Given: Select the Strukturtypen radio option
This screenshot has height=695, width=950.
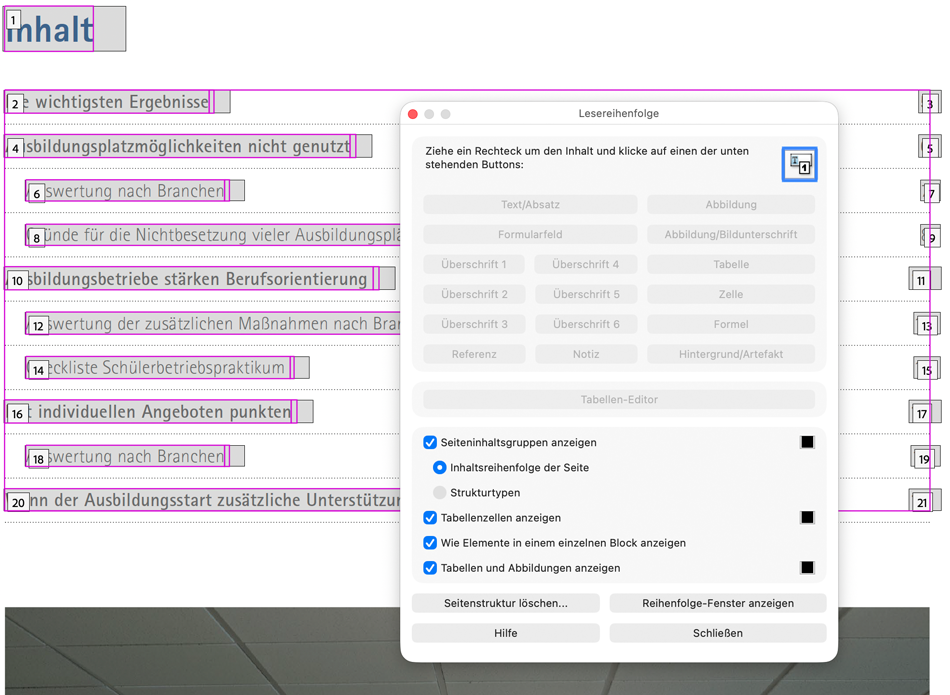Looking at the screenshot, I should pyautogui.click(x=440, y=493).
